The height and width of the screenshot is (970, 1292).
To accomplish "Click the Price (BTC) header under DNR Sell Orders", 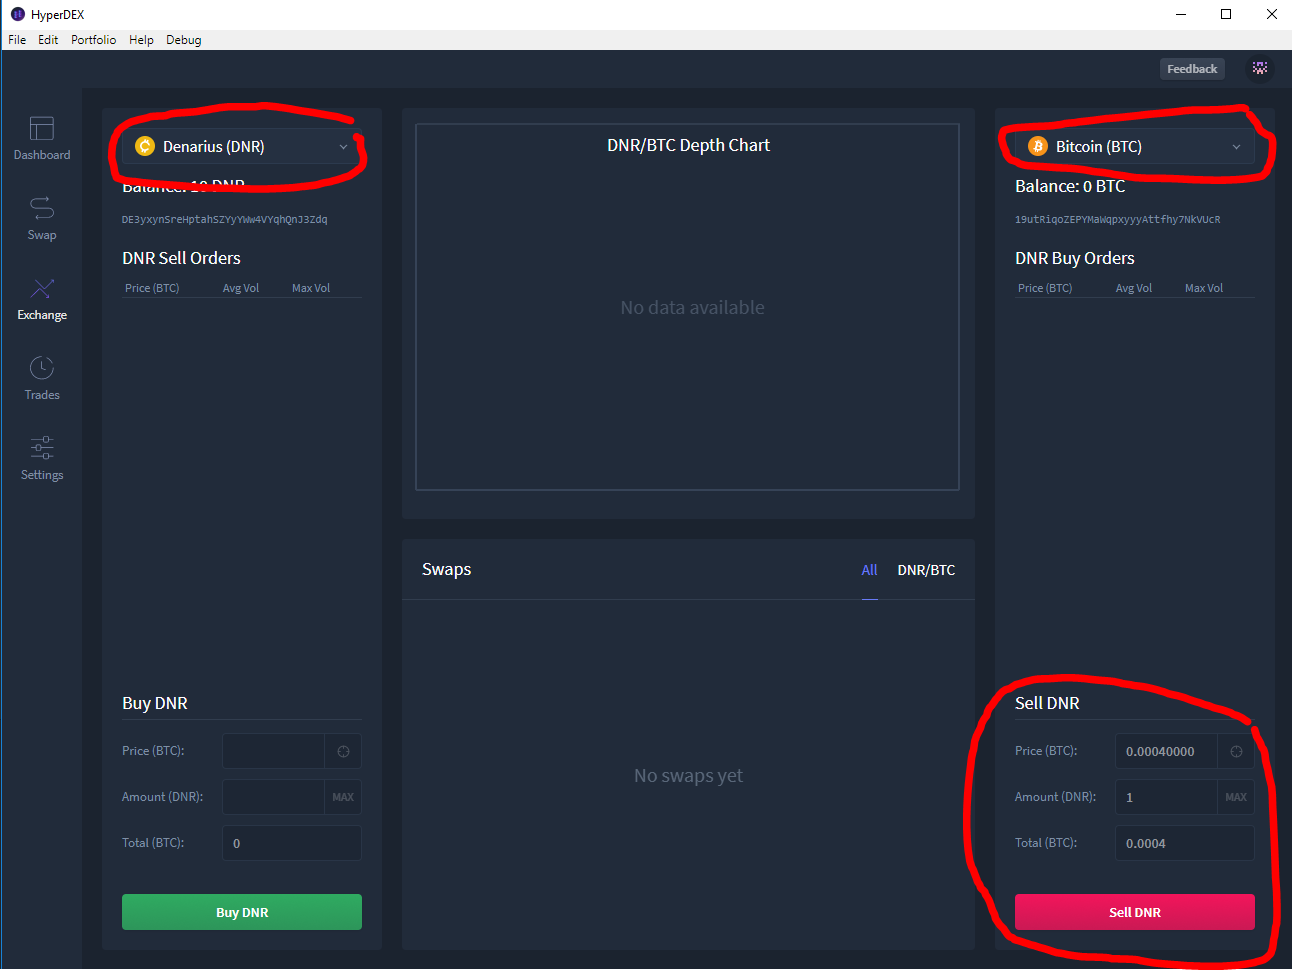I will 152,288.
